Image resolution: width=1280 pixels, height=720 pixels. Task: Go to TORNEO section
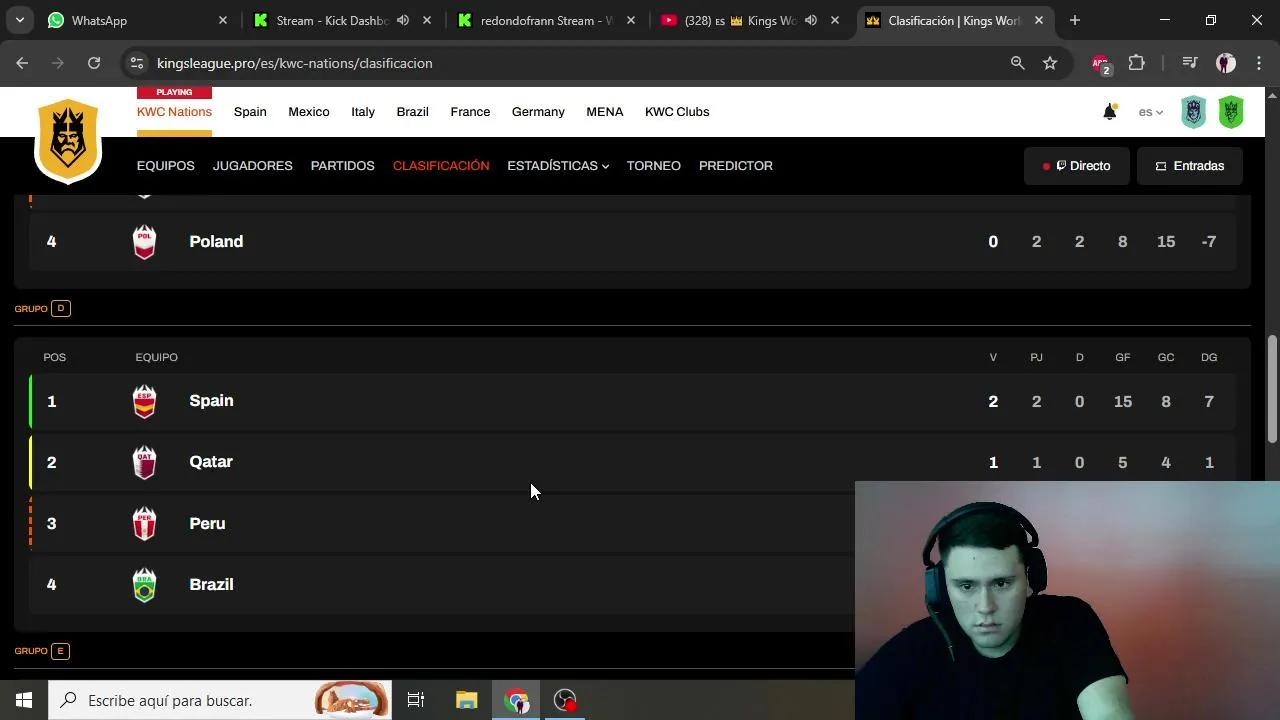coord(654,166)
